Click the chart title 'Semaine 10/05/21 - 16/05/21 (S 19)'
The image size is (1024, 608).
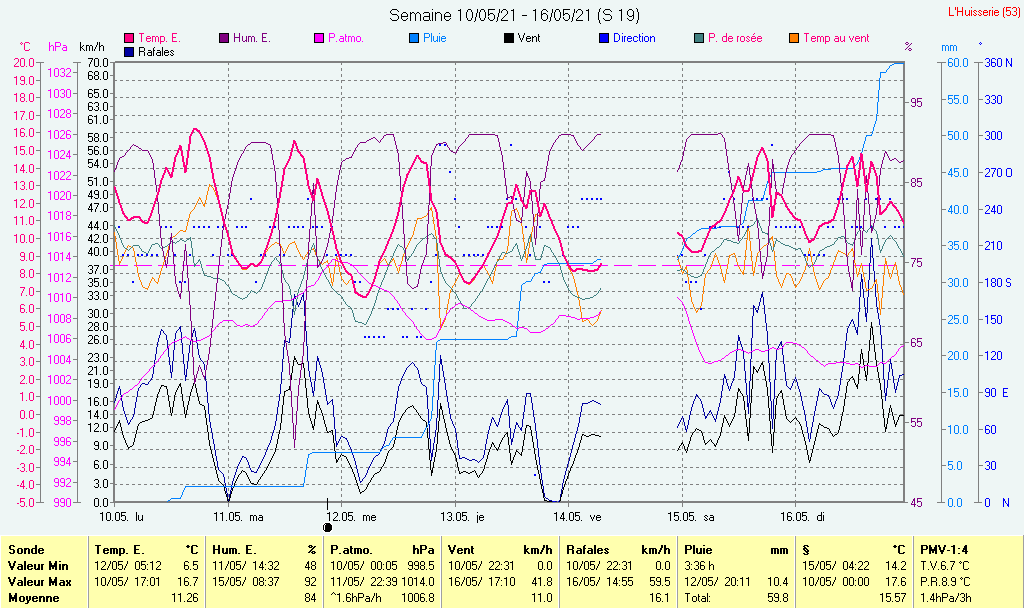514,15
